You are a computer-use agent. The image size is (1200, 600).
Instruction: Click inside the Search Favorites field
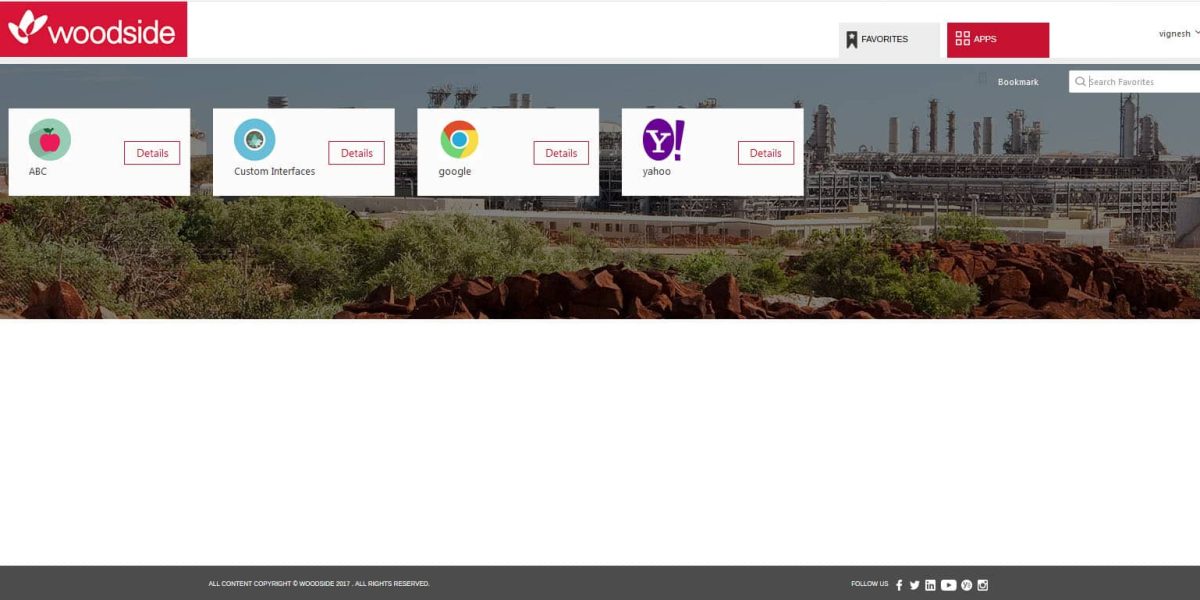click(1130, 82)
